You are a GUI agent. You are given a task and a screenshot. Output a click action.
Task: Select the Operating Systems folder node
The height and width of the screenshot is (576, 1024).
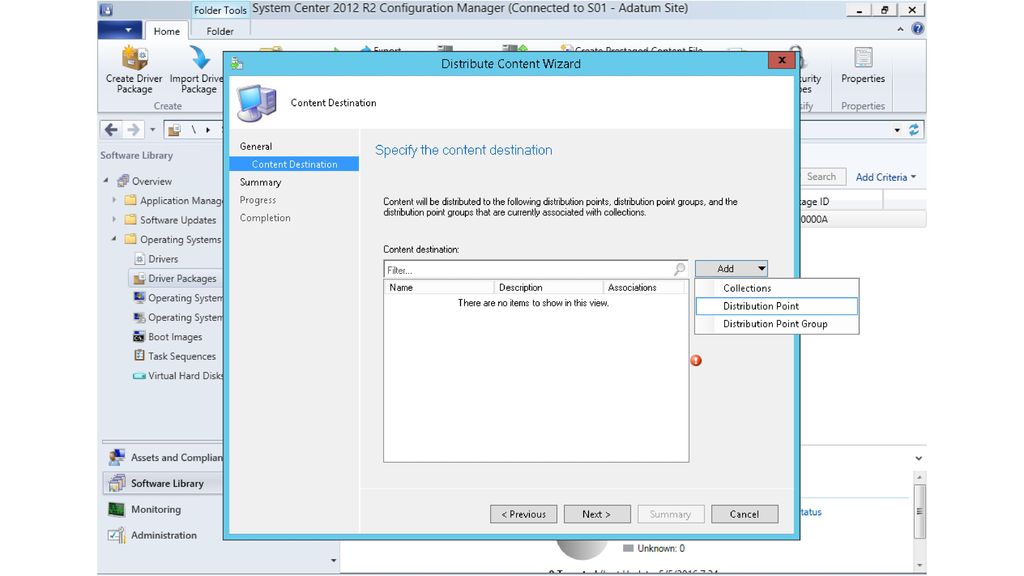(173, 239)
